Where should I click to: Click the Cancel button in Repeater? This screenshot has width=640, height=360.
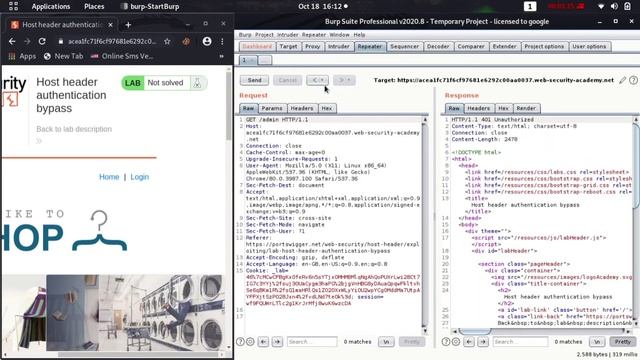click(x=288, y=80)
